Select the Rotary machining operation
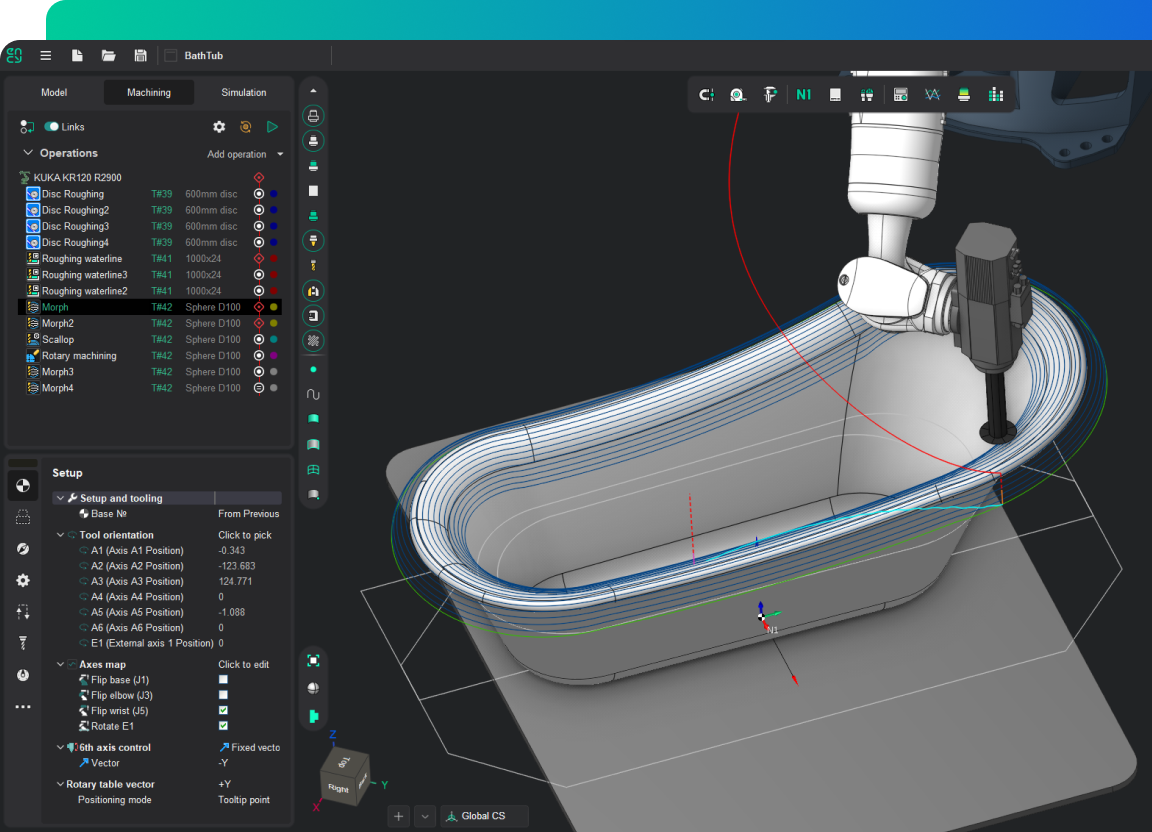This screenshot has width=1152, height=832. 79,356
